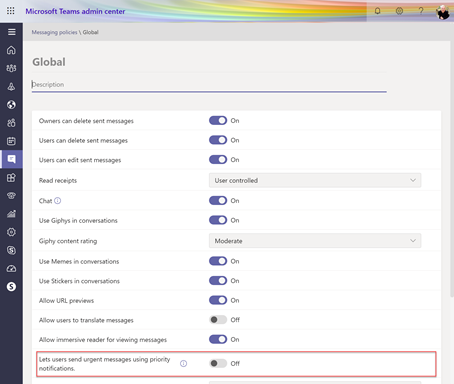The height and width of the screenshot is (384, 454).
Task: Open the user profile avatar
Action: [443, 12]
